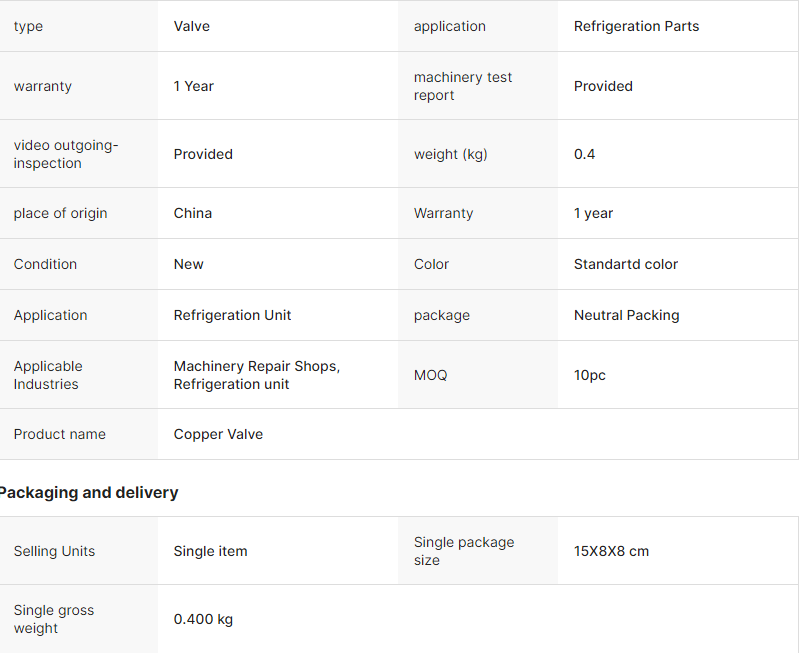Select the "New" condition value
This screenshot has width=799, height=653.
click(x=189, y=264)
